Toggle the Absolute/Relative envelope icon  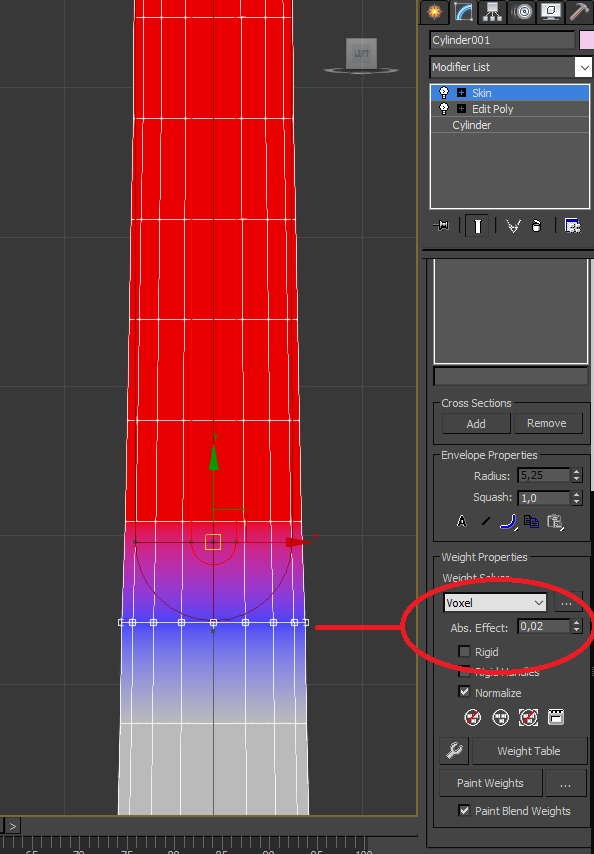coord(461,522)
